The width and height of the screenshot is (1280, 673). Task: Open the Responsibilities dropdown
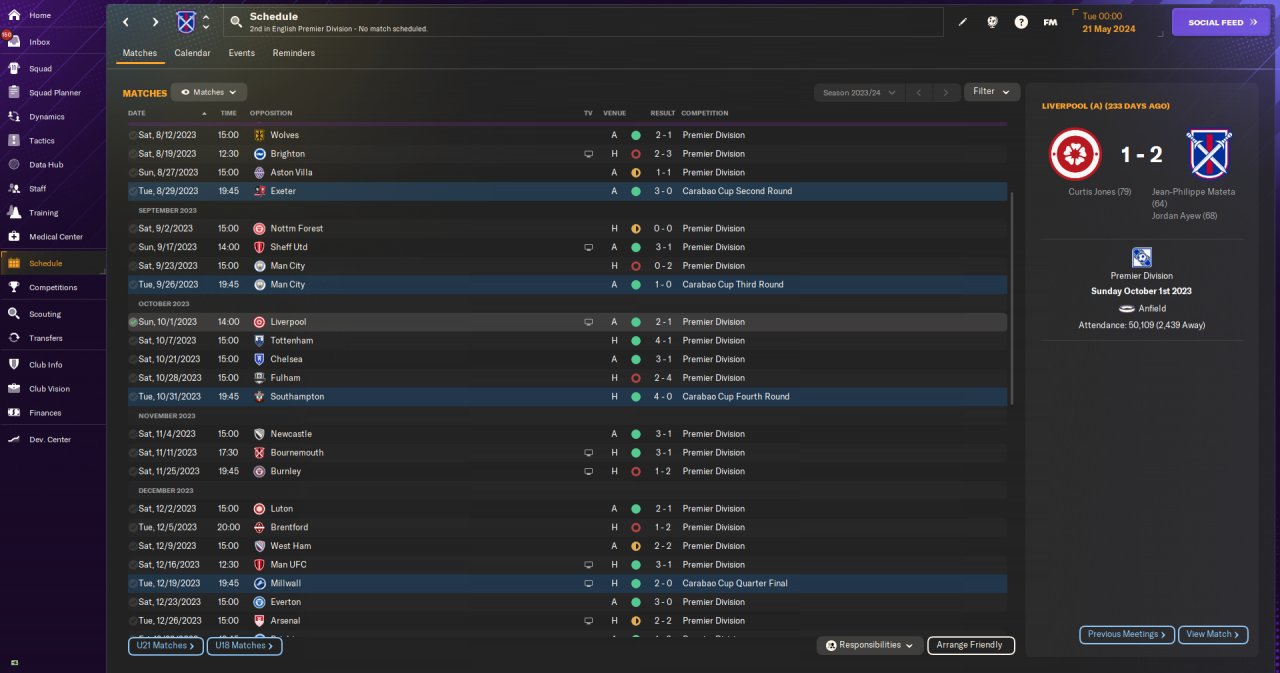click(868, 645)
